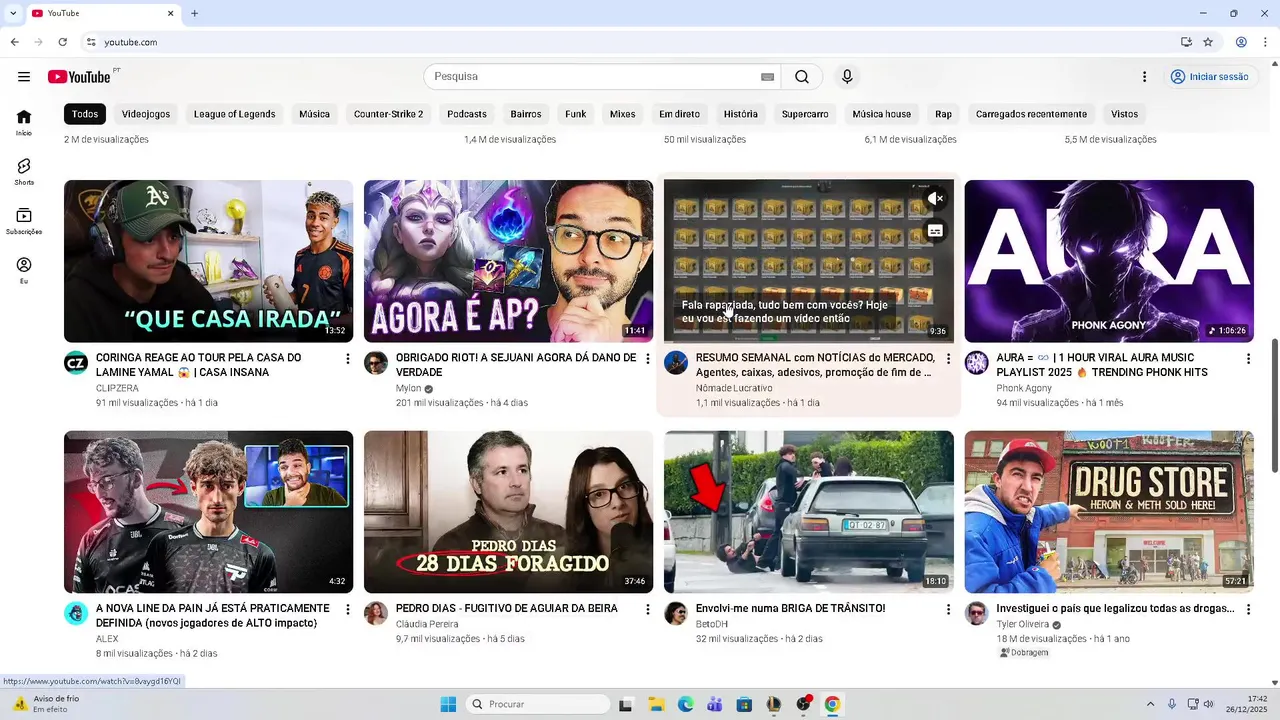Select the Counter-Strike 2 filter chip
The height and width of the screenshot is (720, 1280).
click(x=388, y=114)
